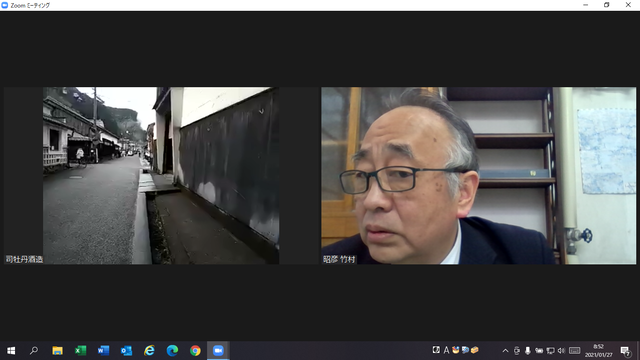
Task: Open Microsoft Edge from taskbar
Action: (x=172, y=351)
